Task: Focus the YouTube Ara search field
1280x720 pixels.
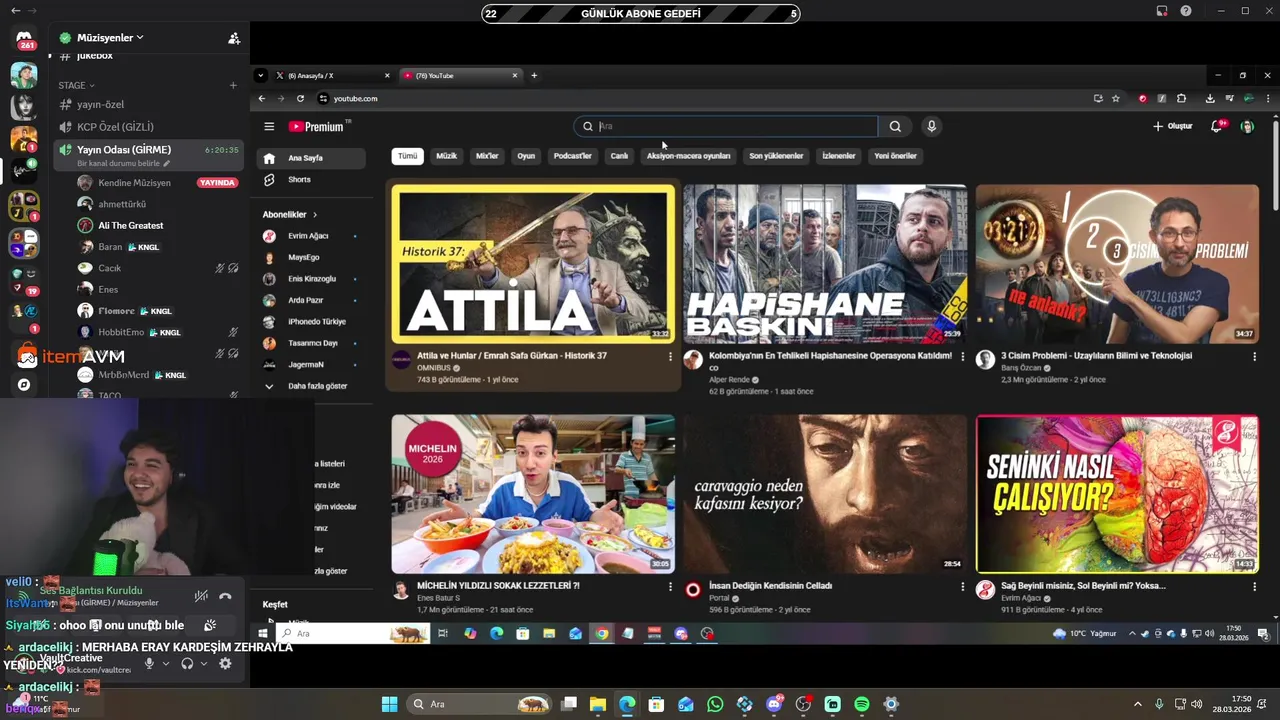Action: tap(726, 126)
